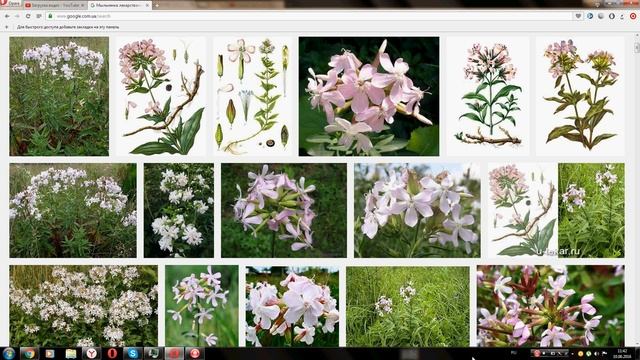The image size is (640, 360).
Task: Open second-row wide photo of flowering bush
Action: (x=73, y=211)
